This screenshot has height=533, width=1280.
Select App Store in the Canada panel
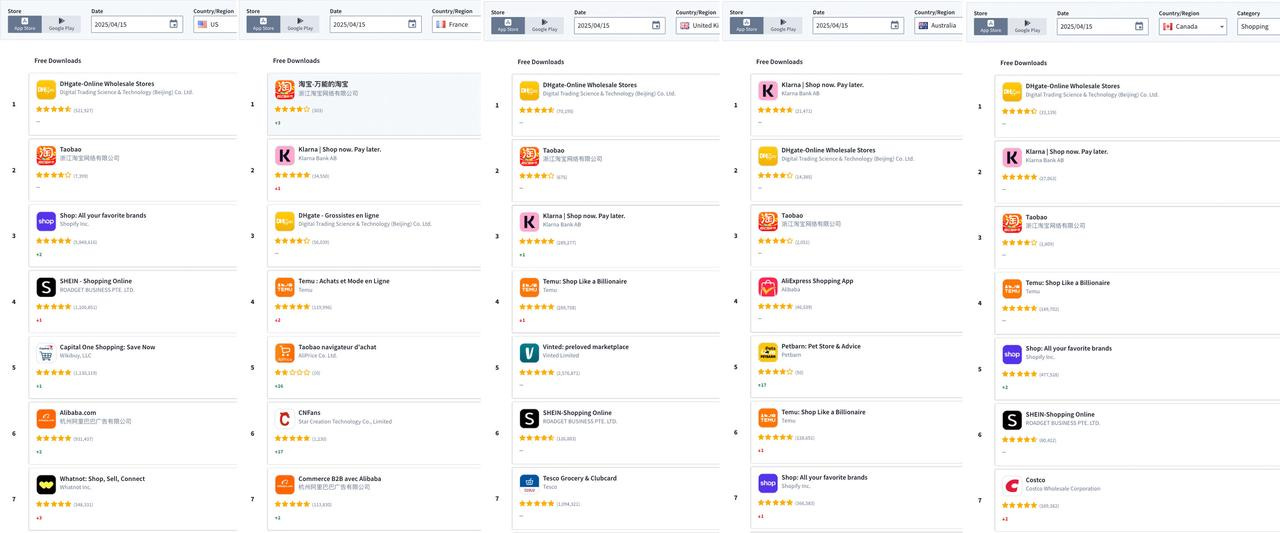991,26
